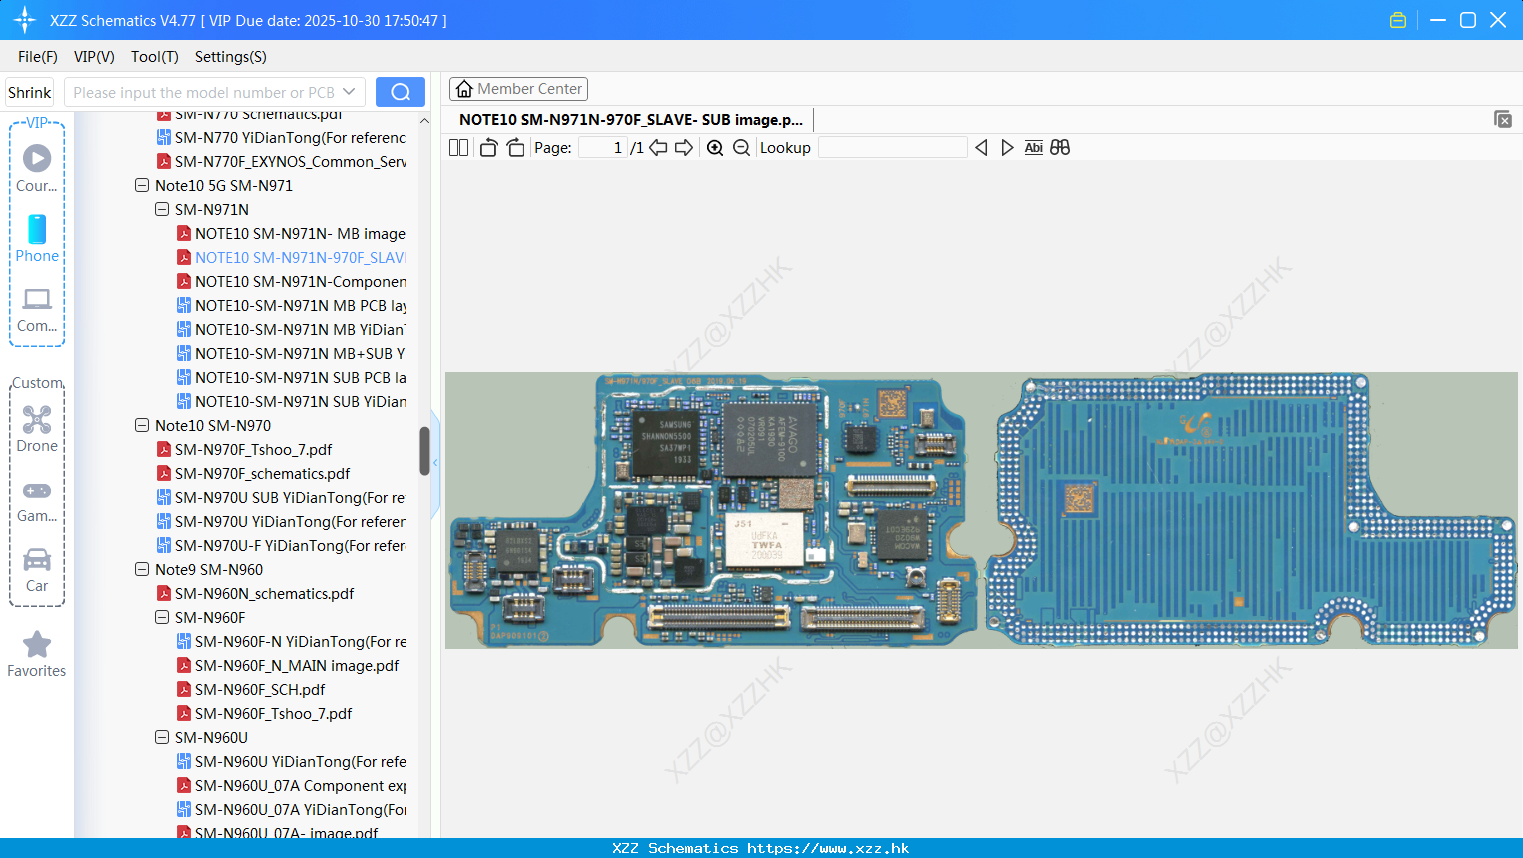Open NOTE10 SM-N971N- MB image
Screen dimensions: 1523x858
click(291, 233)
